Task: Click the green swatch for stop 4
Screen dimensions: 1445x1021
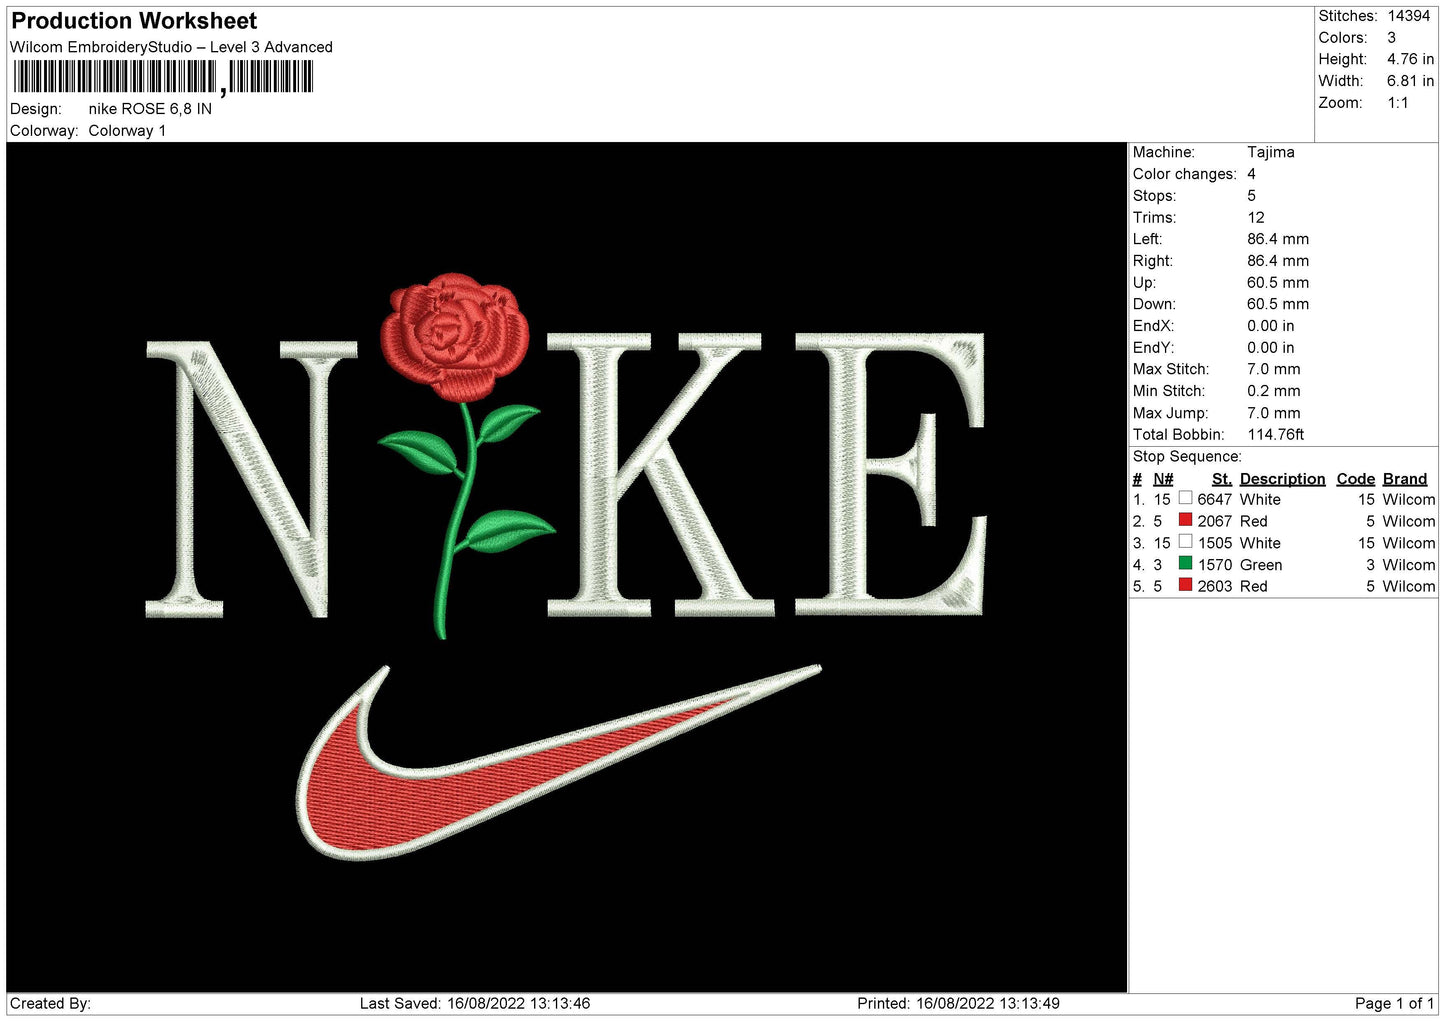Action: [1185, 564]
